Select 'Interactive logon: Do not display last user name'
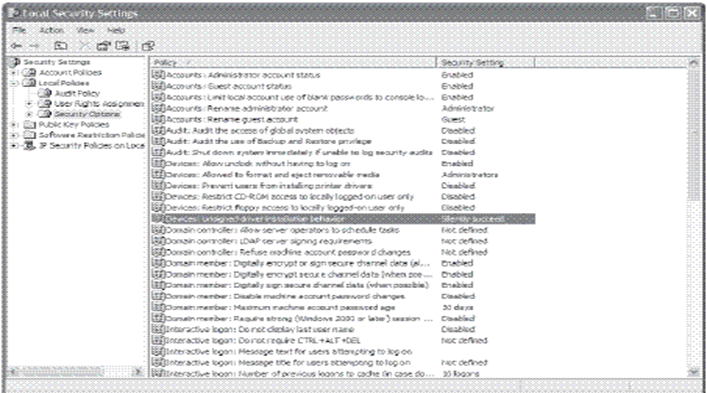The image size is (707, 393). point(260,329)
